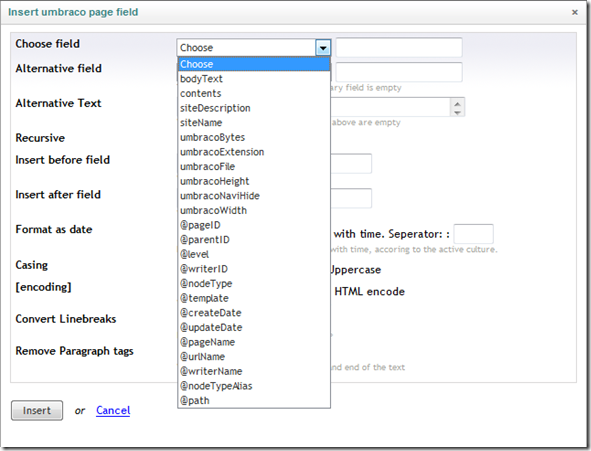This screenshot has height=451, width=591.
Task: Click the Choose field combo box
Action: point(254,48)
